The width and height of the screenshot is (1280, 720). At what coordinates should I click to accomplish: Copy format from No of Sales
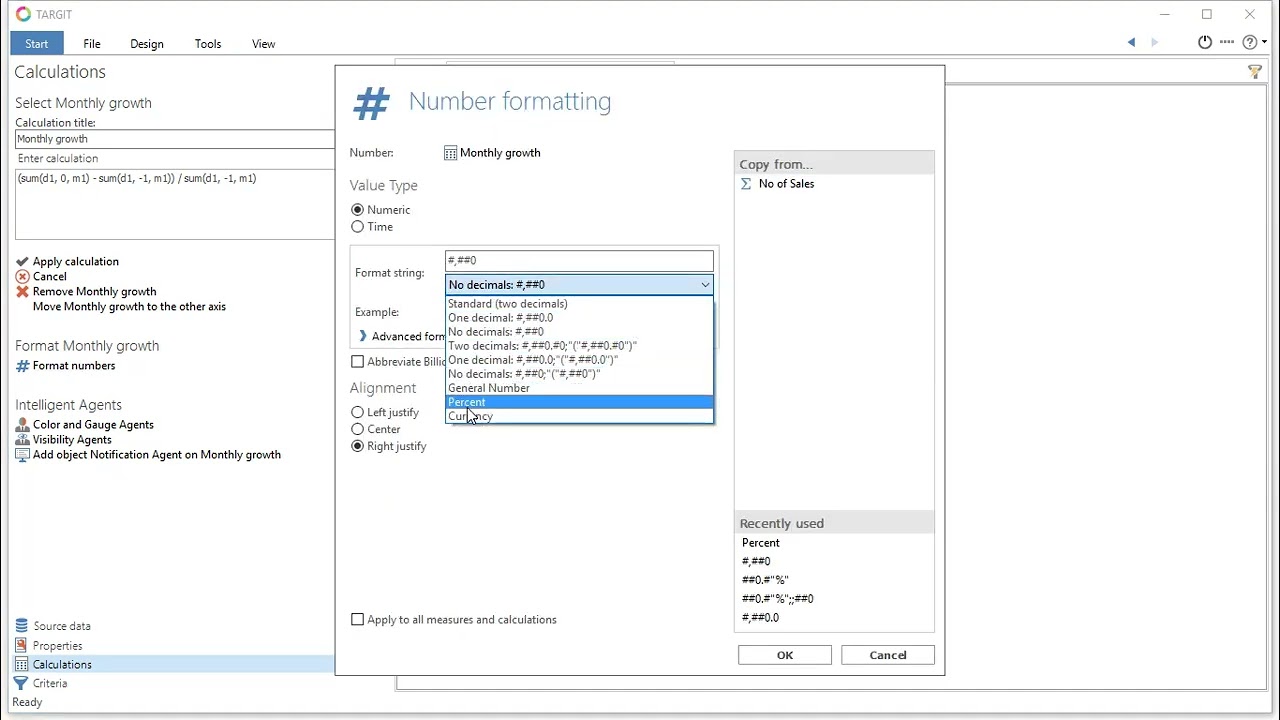pos(786,184)
